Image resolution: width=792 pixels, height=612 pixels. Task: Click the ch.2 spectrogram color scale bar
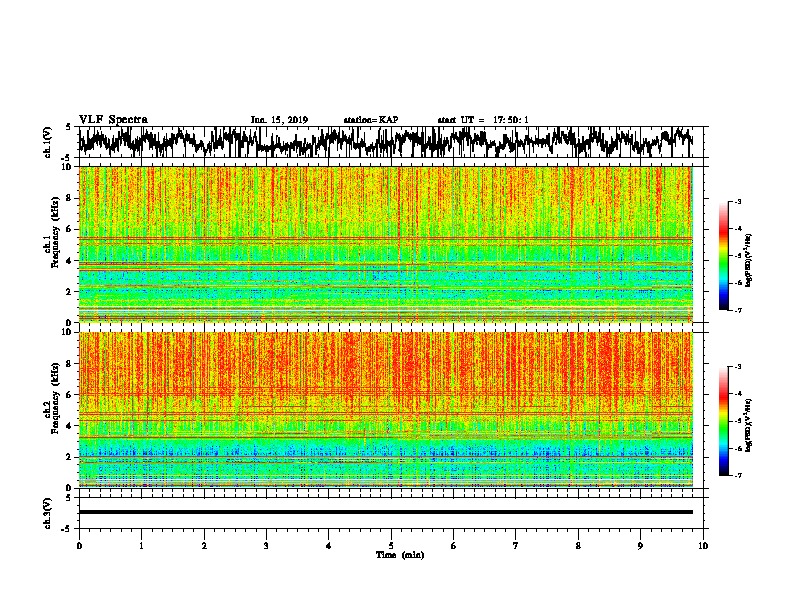click(x=724, y=421)
